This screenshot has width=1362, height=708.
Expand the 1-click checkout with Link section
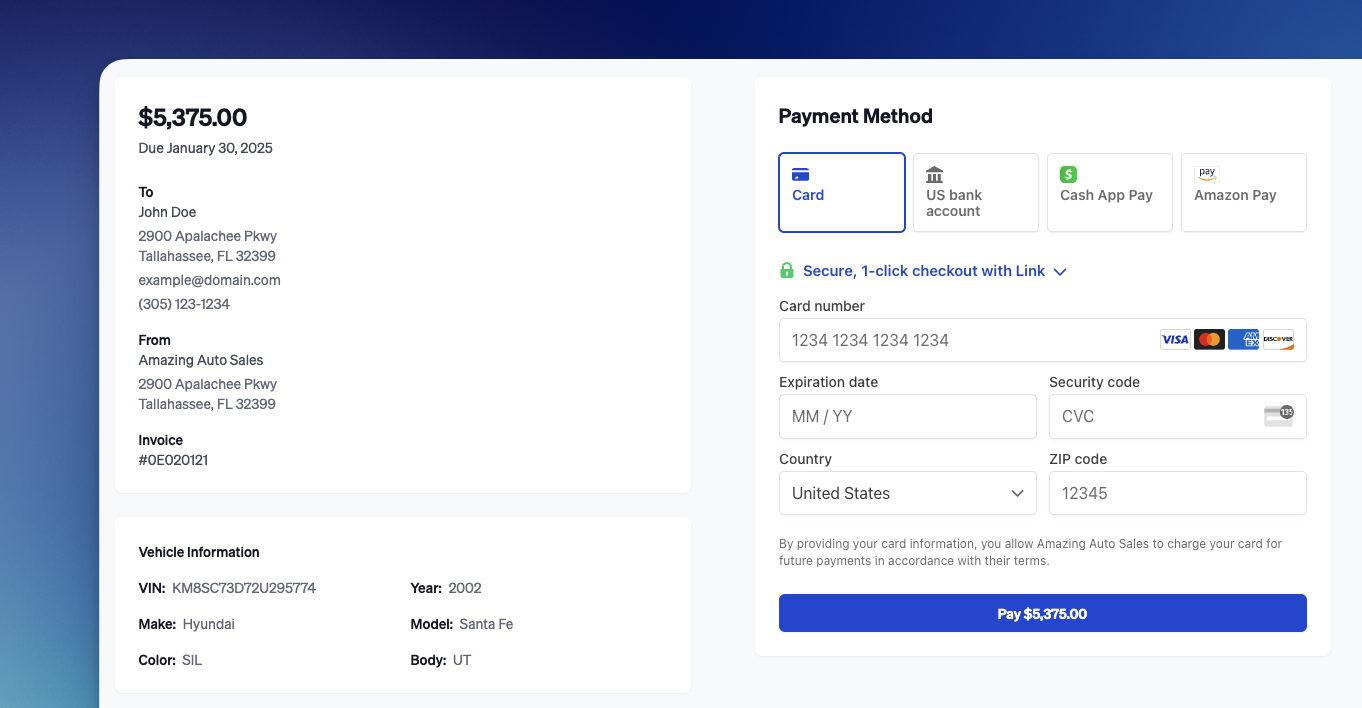point(1059,271)
